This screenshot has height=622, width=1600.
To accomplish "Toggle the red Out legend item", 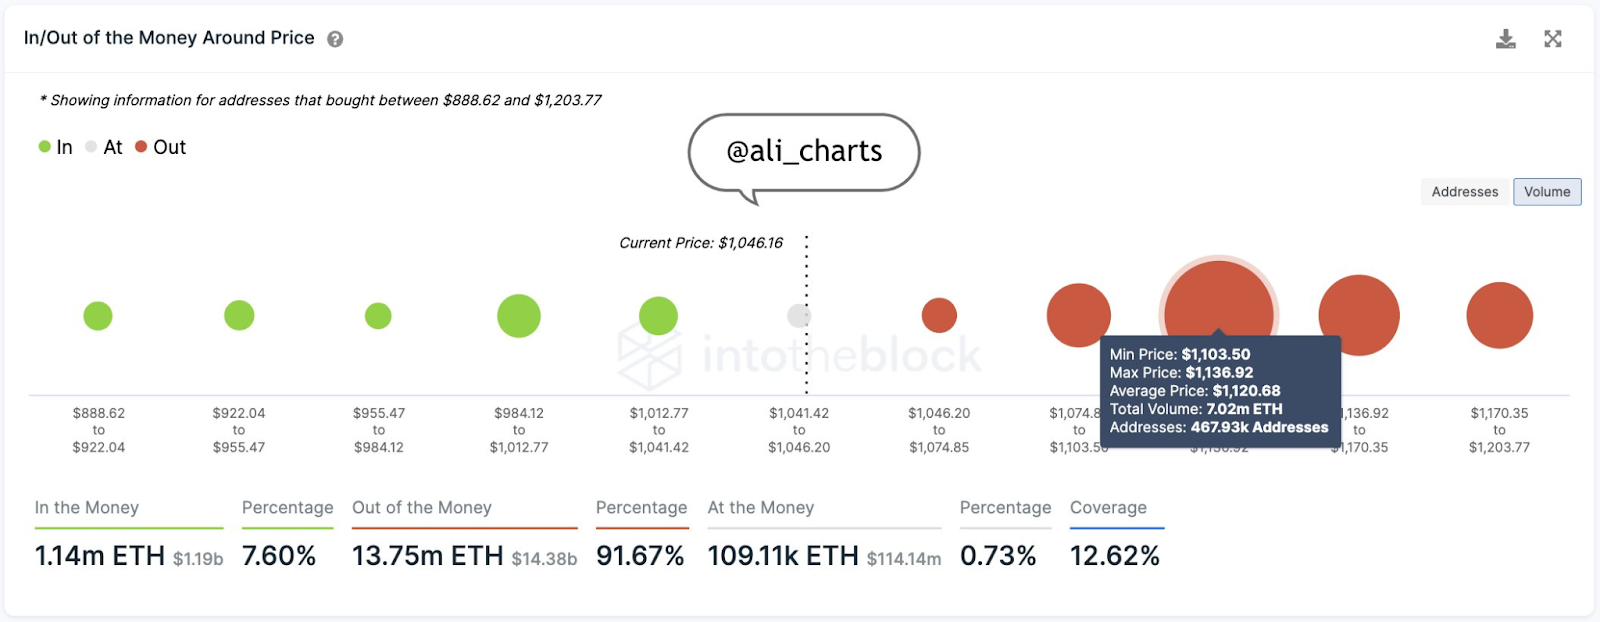I will tap(161, 147).
